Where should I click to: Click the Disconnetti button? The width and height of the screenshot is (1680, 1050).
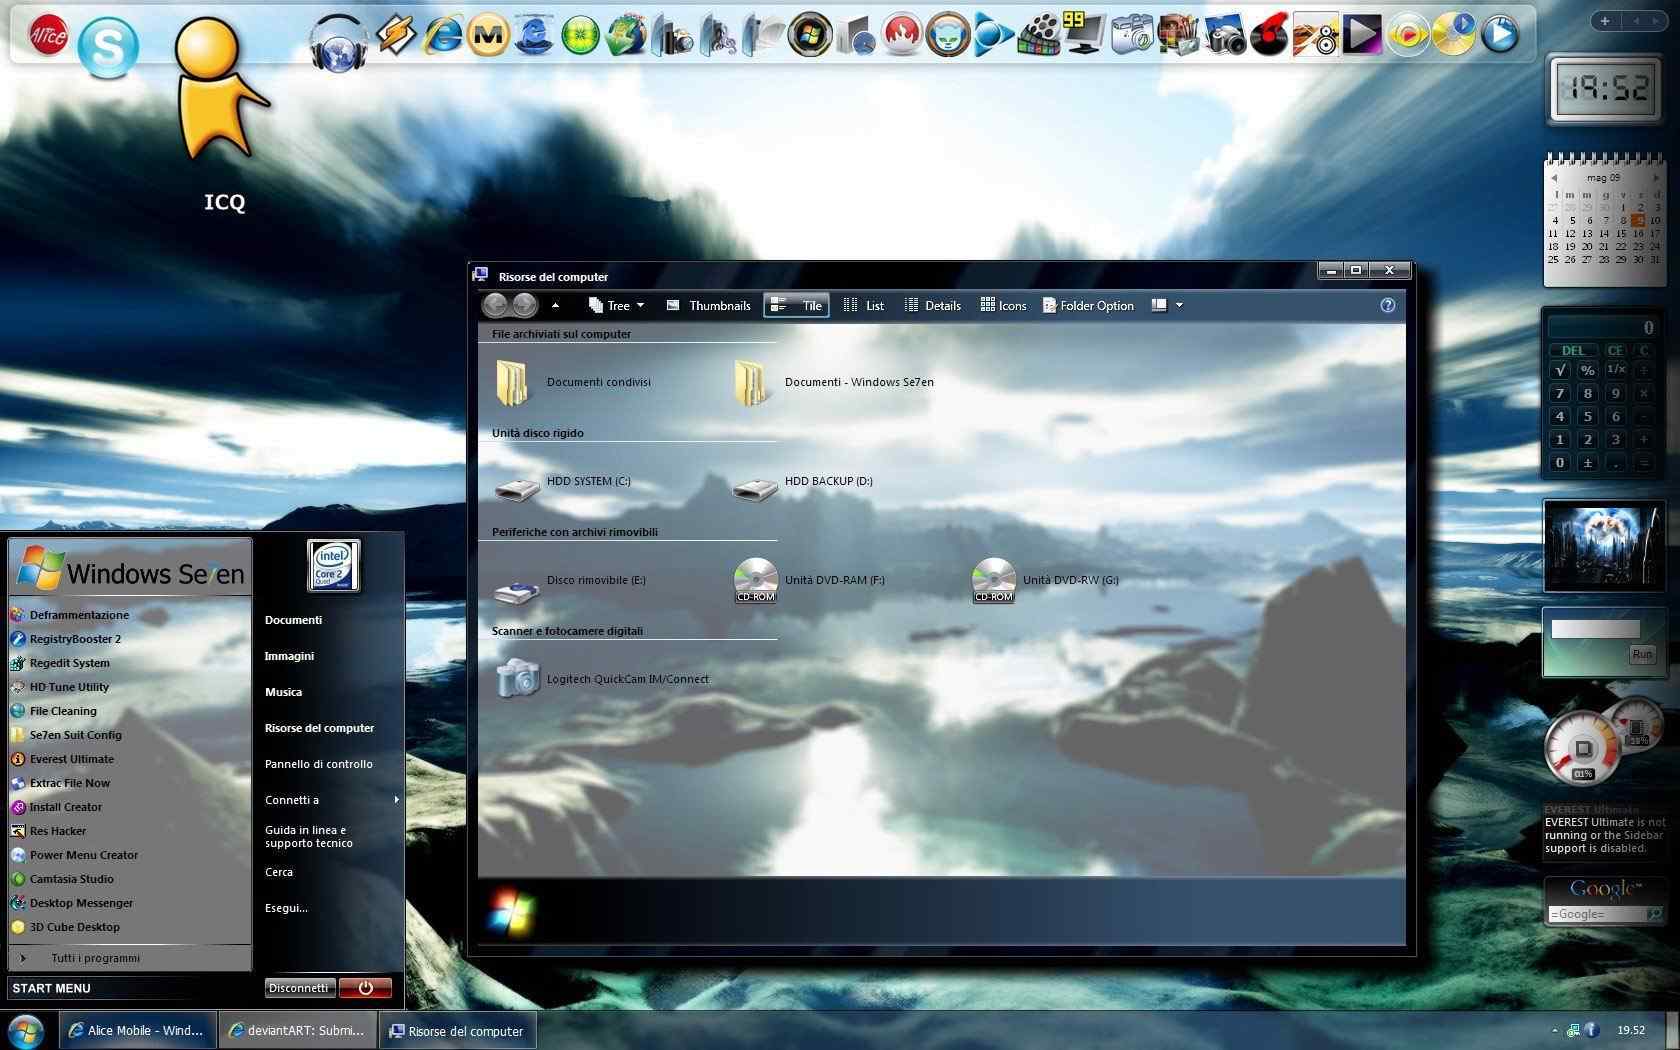coord(299,988)
